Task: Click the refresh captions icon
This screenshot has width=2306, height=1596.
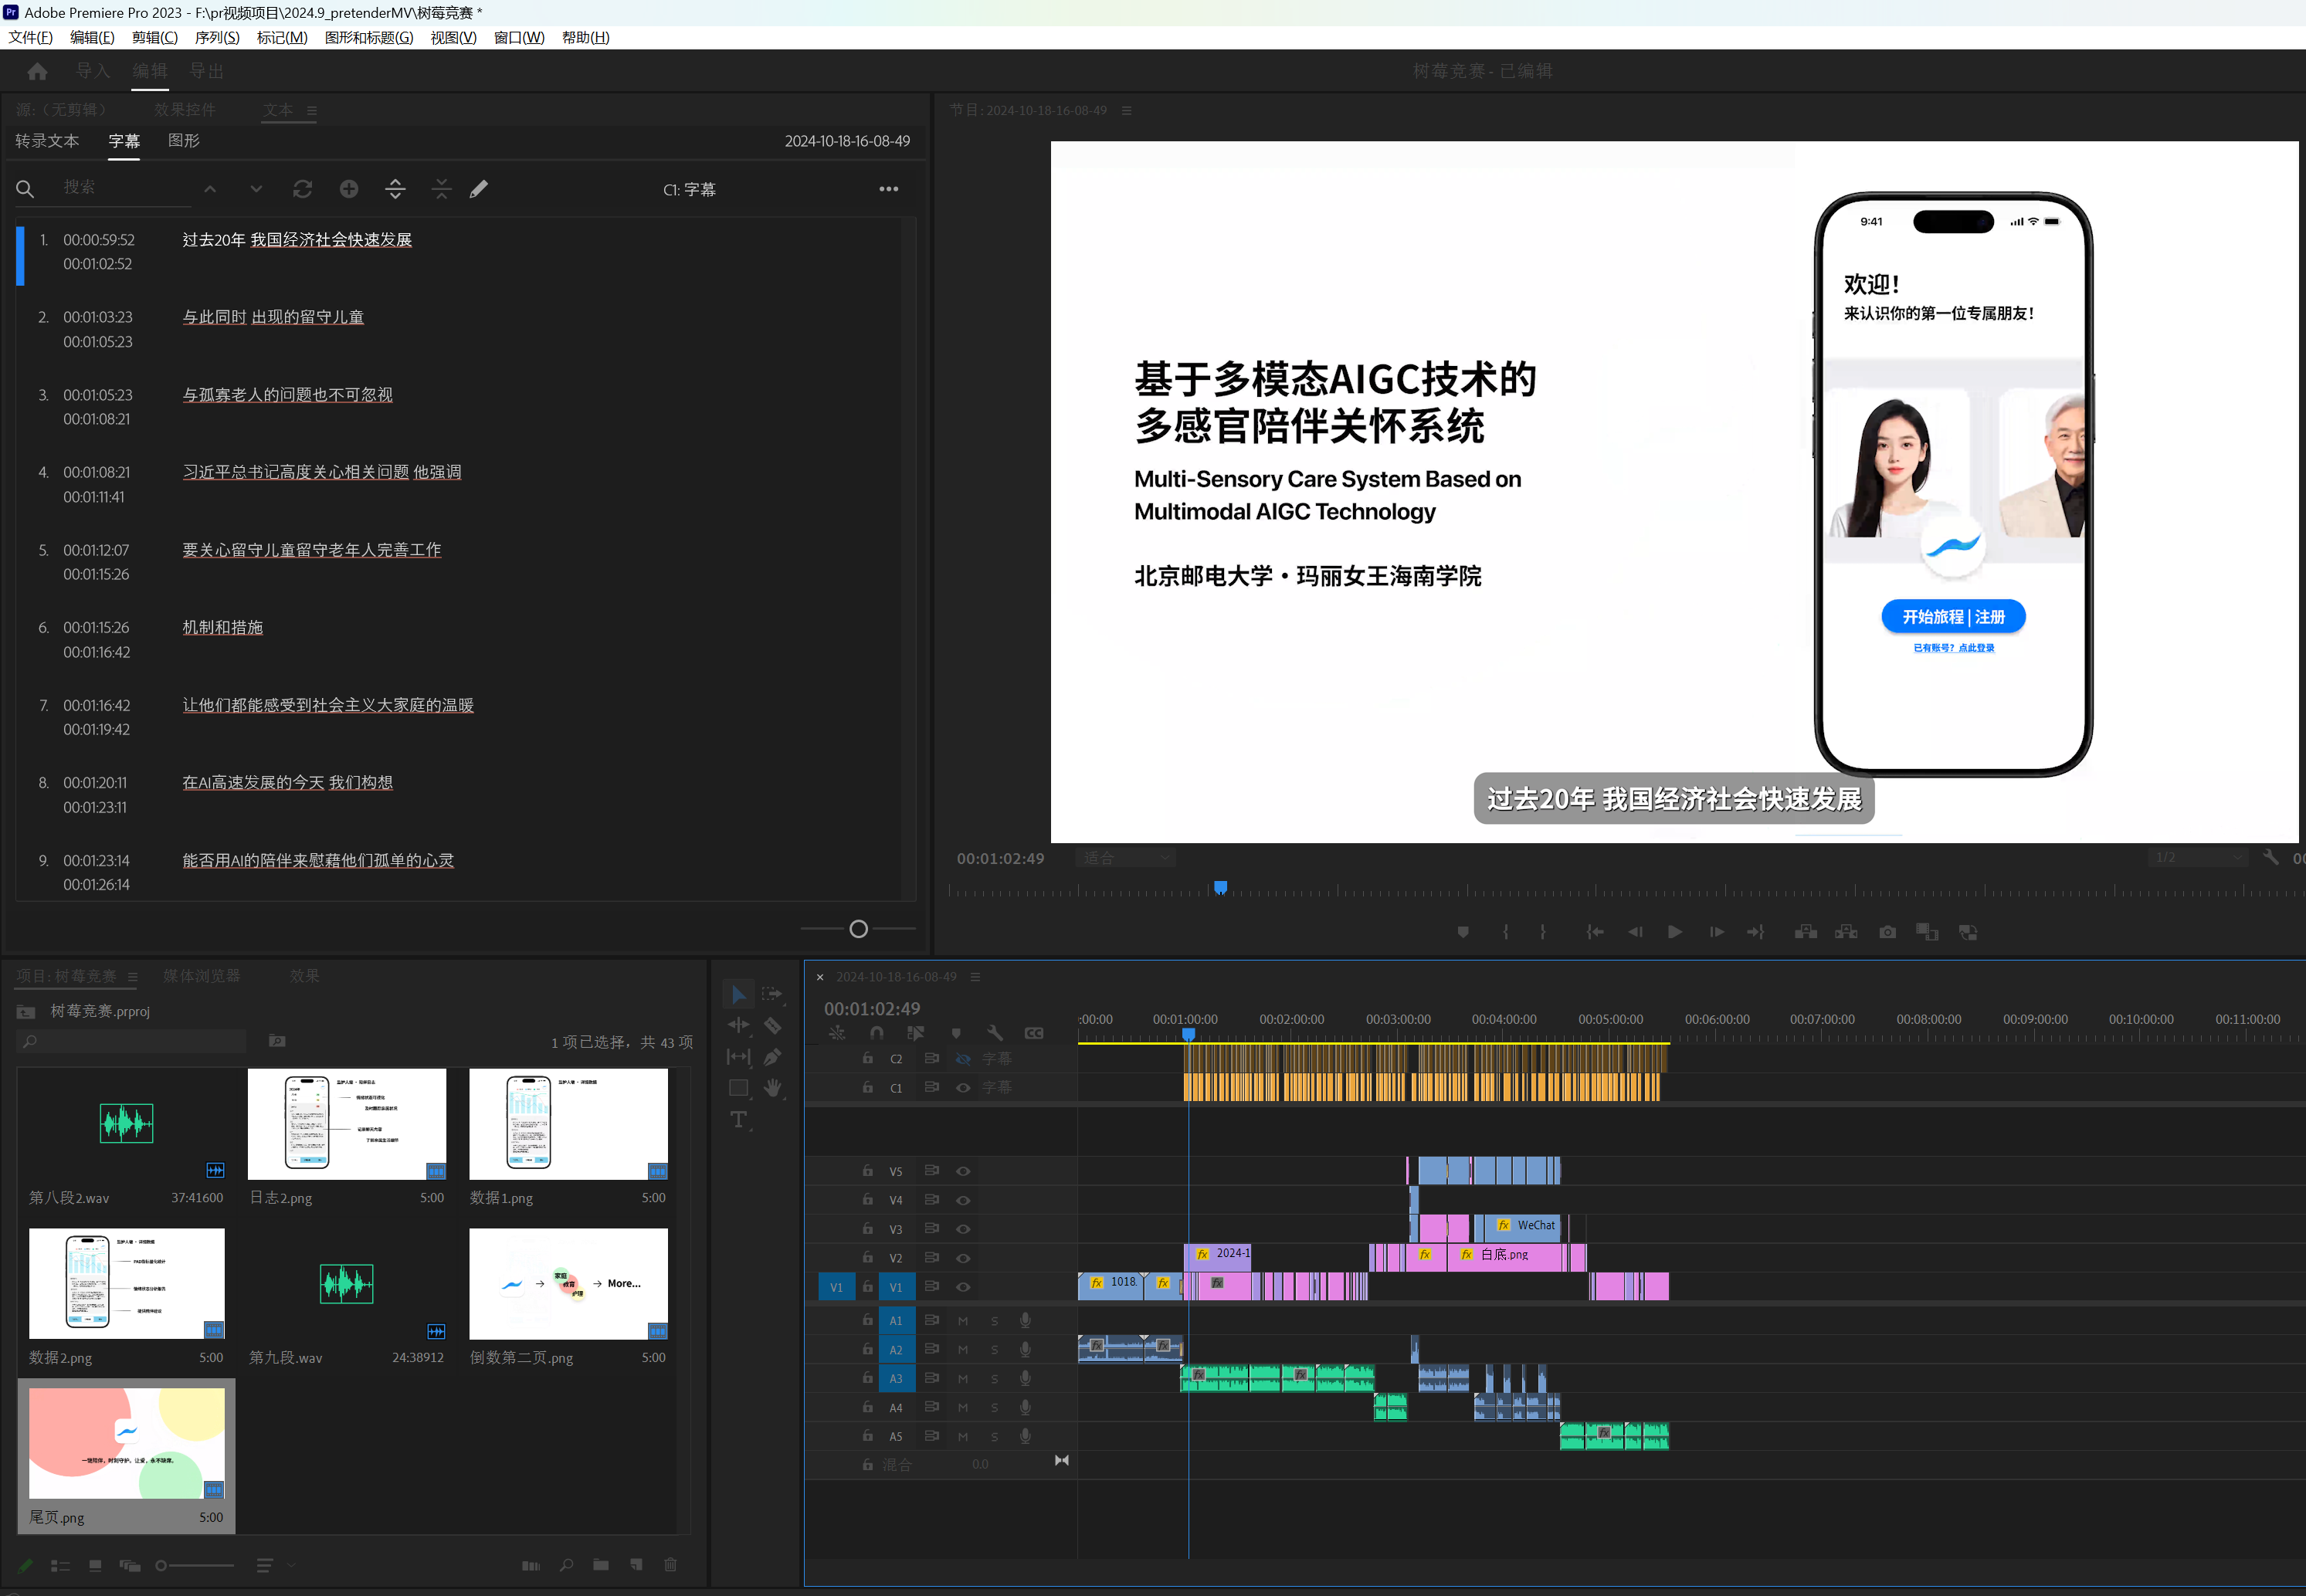Action: (302, 189)
